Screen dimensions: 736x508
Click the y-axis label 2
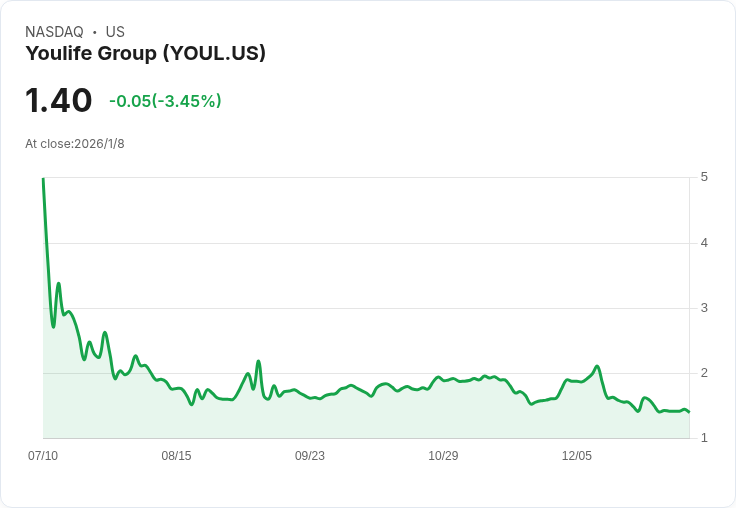pyautogui.click(x=704, y=373)
